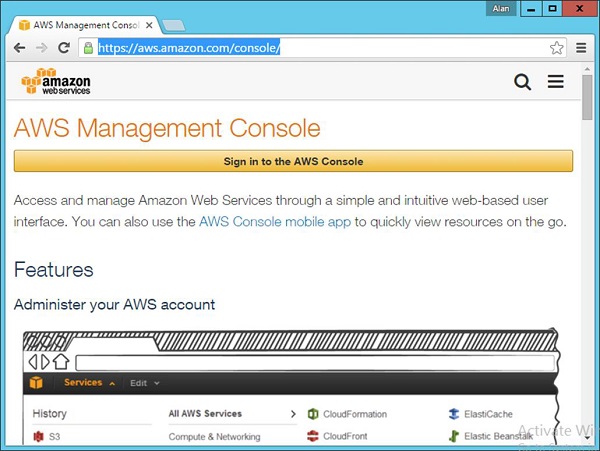Click the address bar URL field
This screenshot has height=451, width=600.
320,47
